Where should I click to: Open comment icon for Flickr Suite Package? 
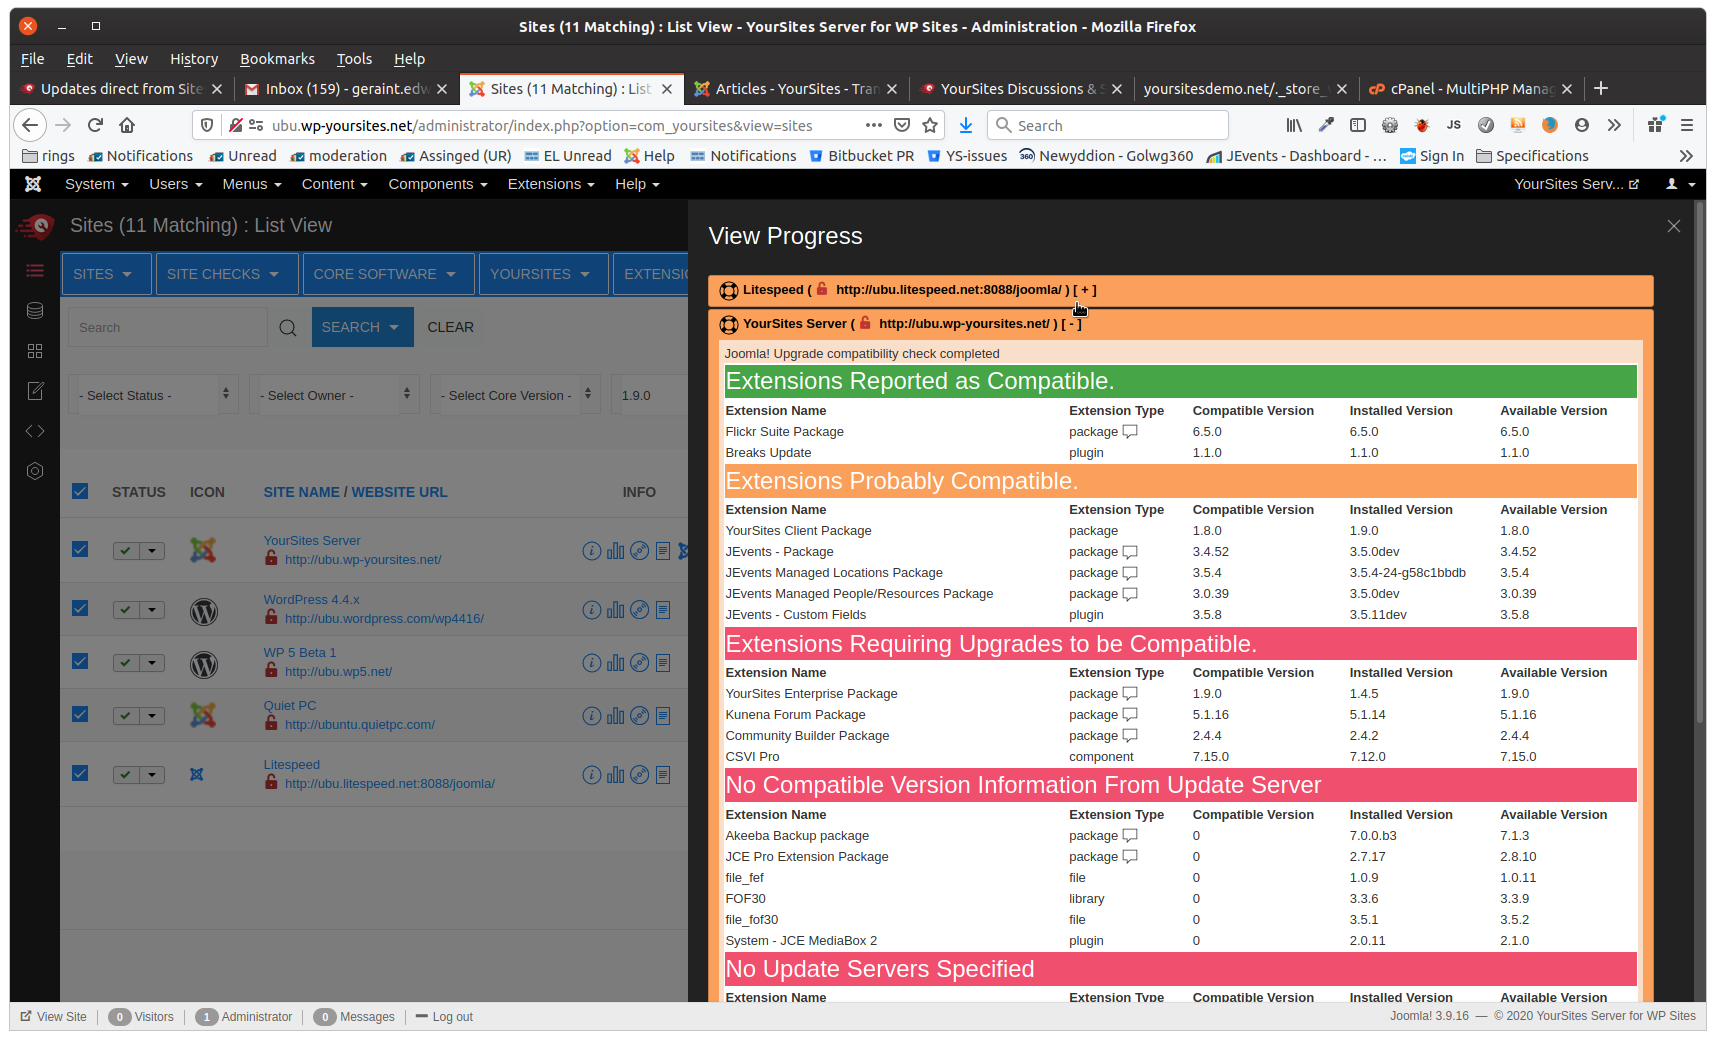point(1130,432)
